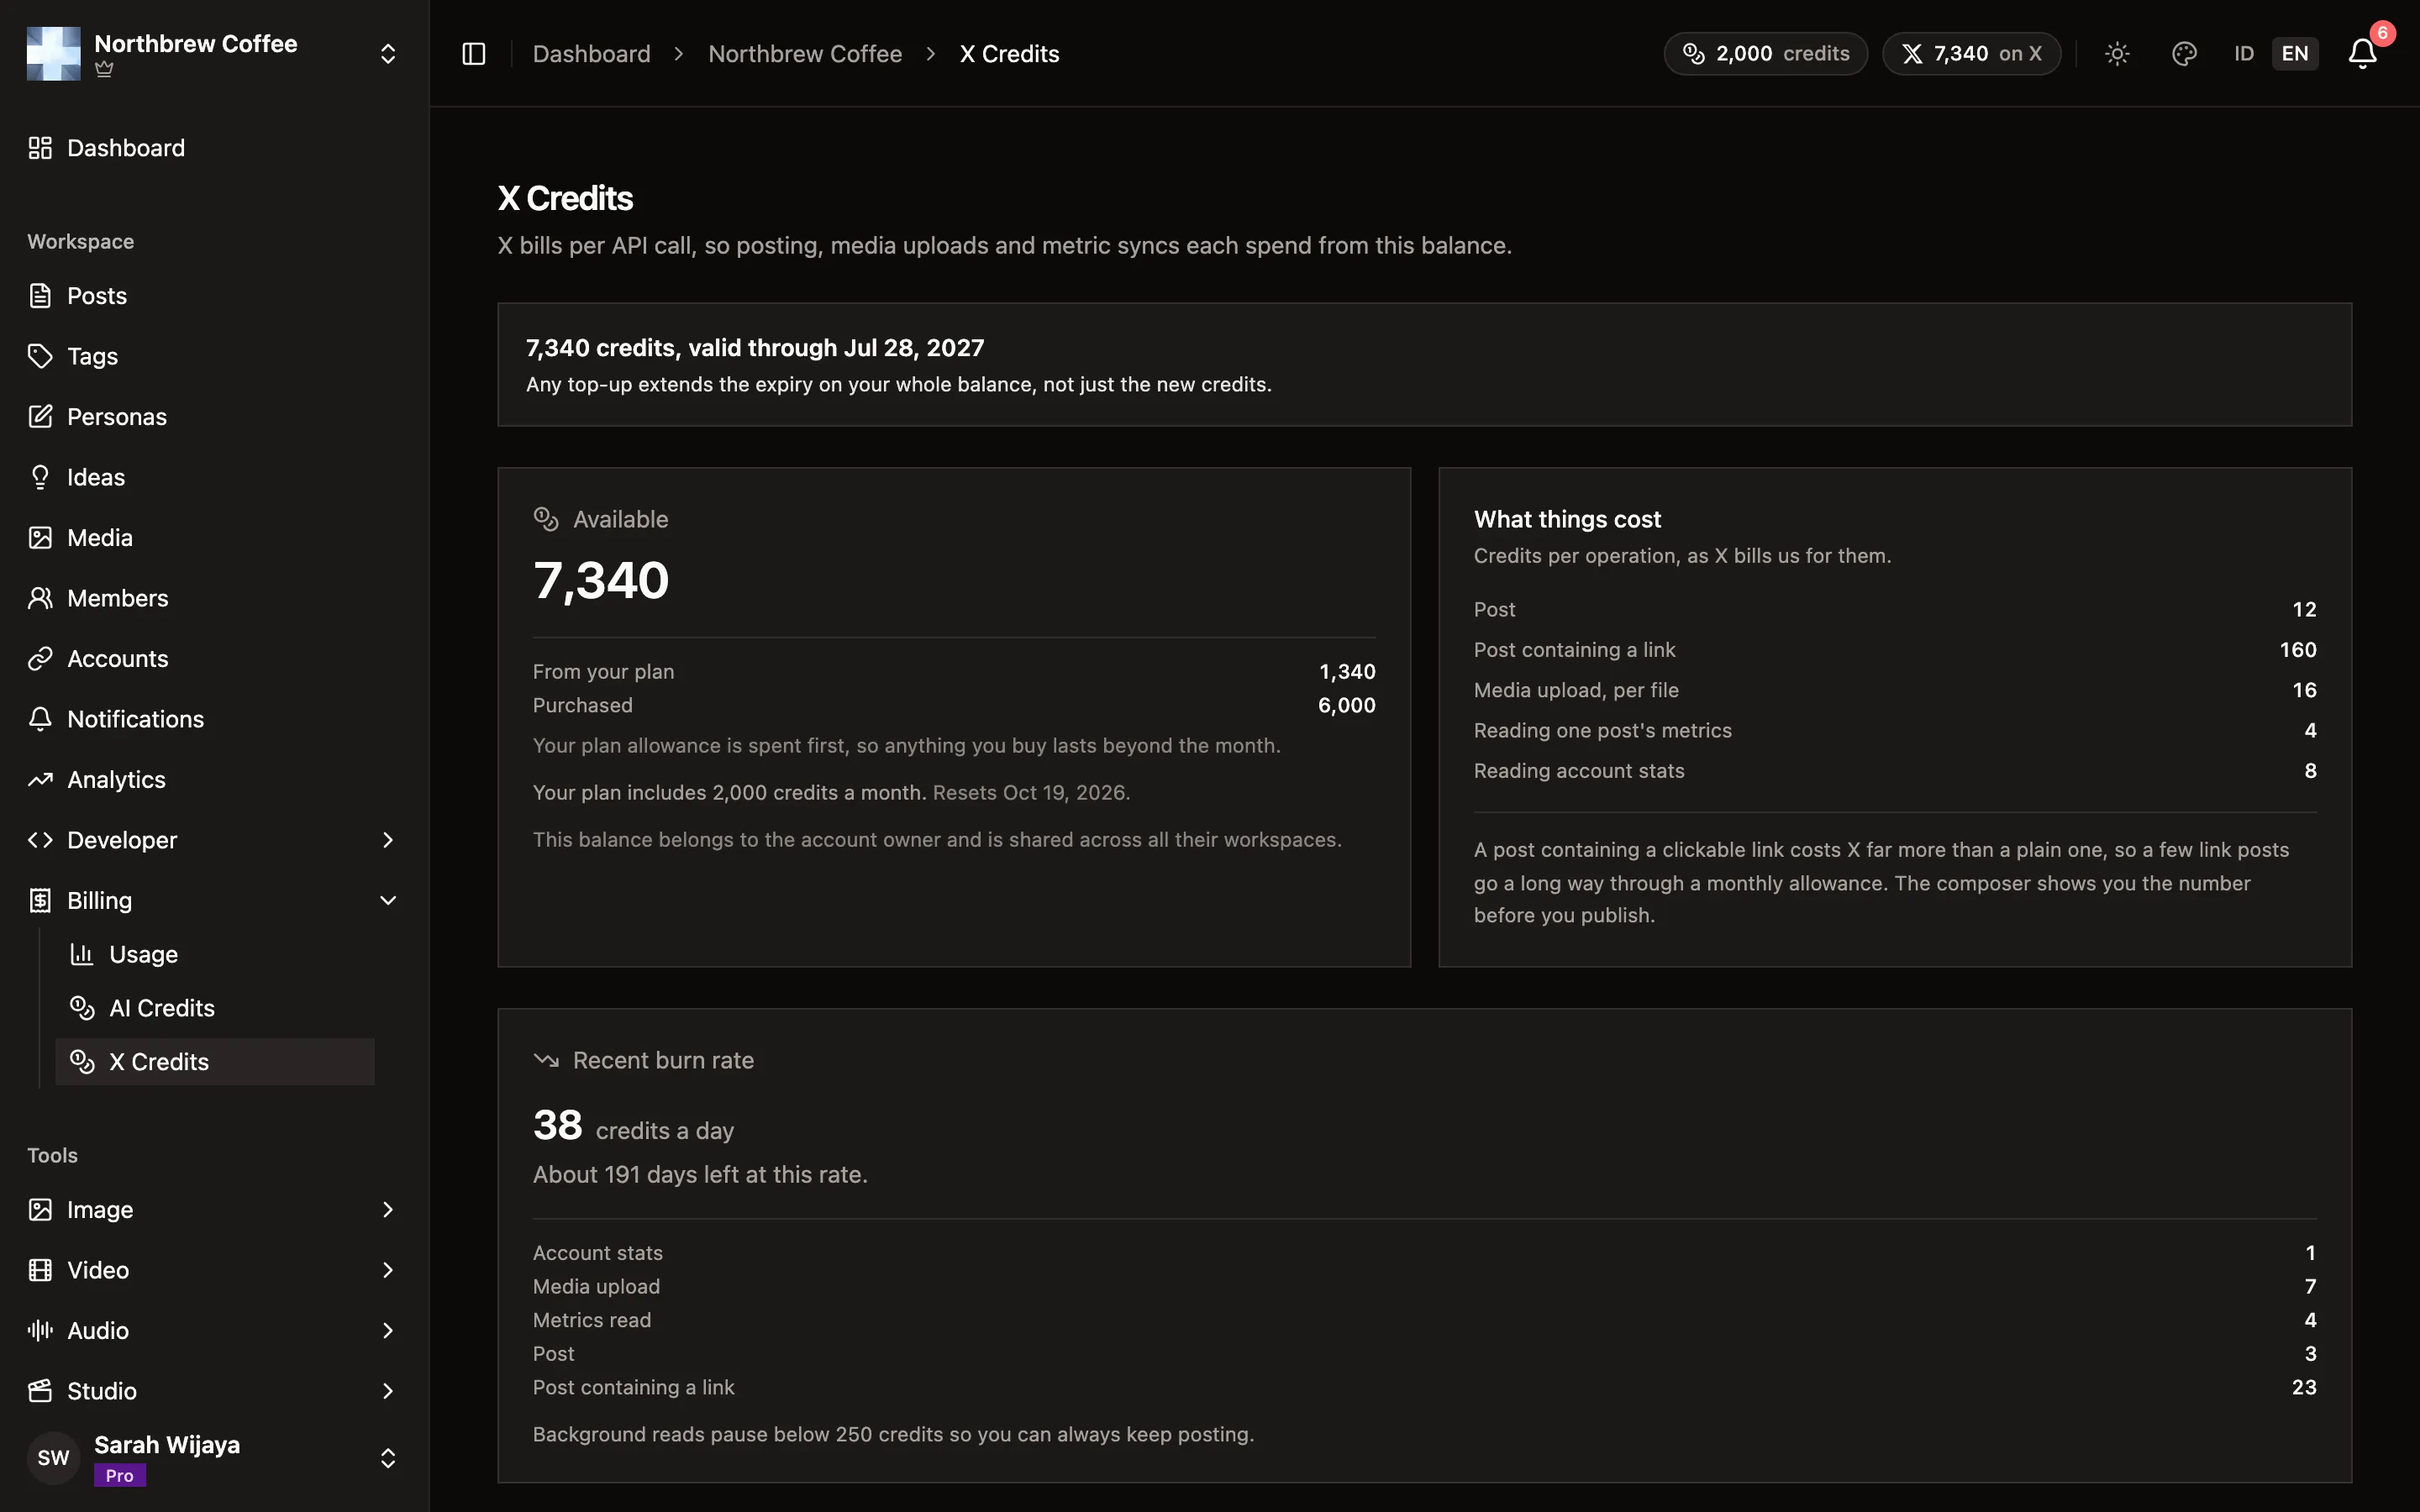
Task: Click the crown icon under Northbrew Coffee
Action: [104, 70]
